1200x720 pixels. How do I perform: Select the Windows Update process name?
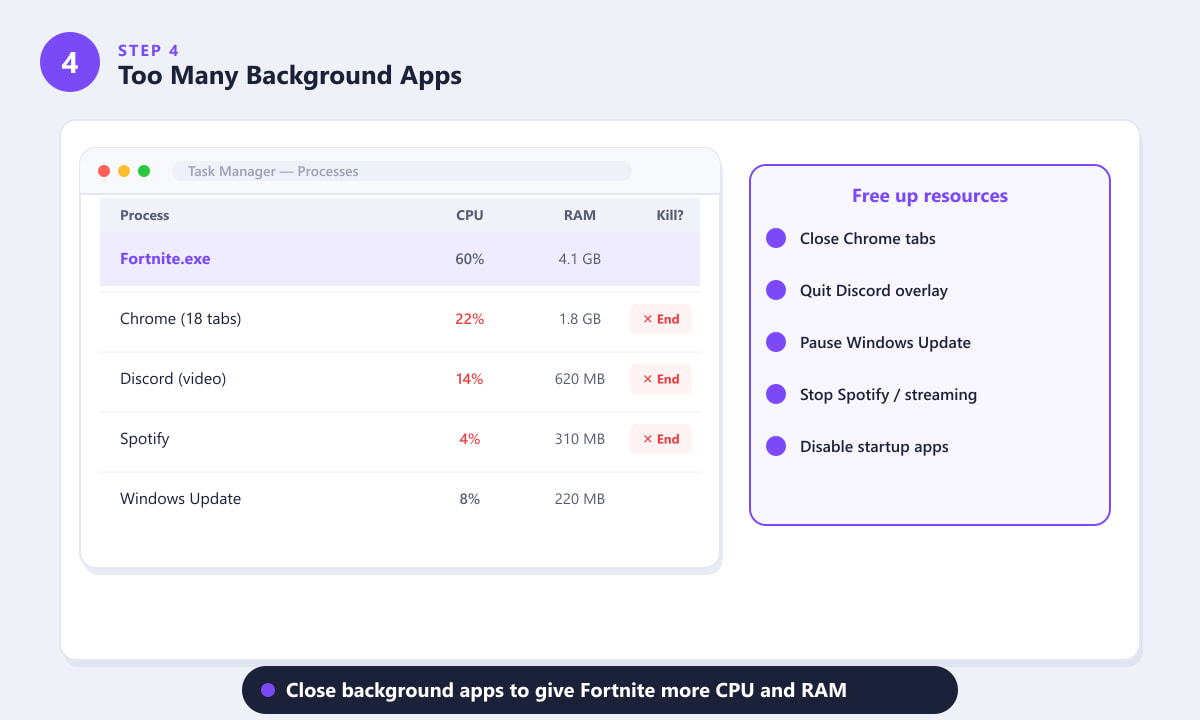180,499
